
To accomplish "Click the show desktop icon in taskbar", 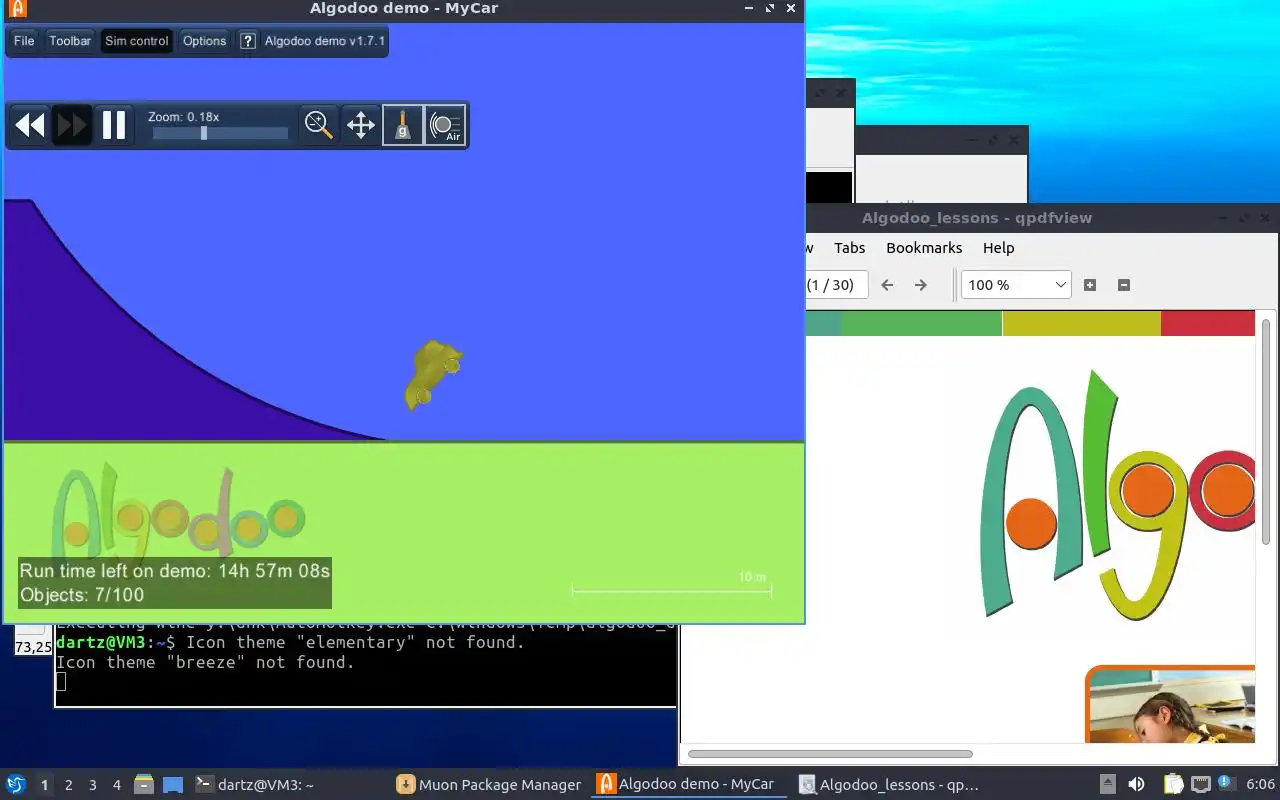I will coord(173,785).
